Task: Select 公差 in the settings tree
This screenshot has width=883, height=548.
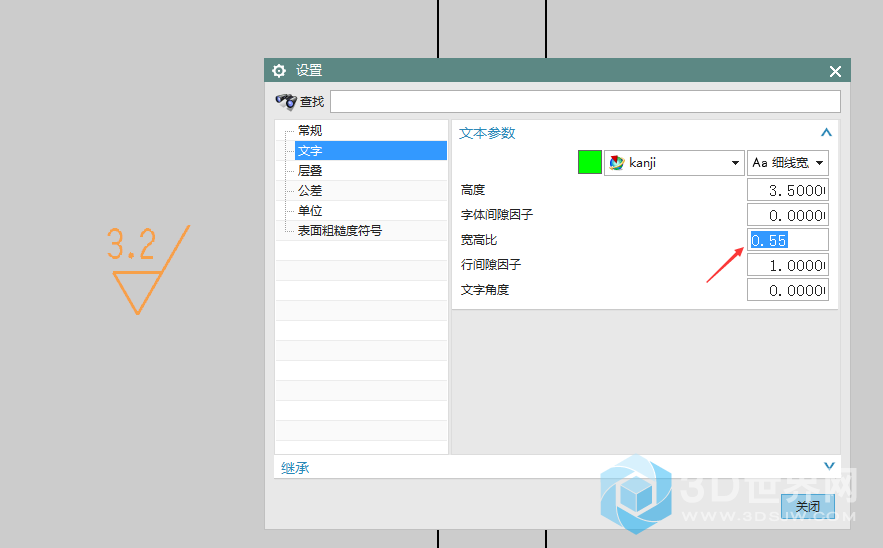Action: pos(310,190)
